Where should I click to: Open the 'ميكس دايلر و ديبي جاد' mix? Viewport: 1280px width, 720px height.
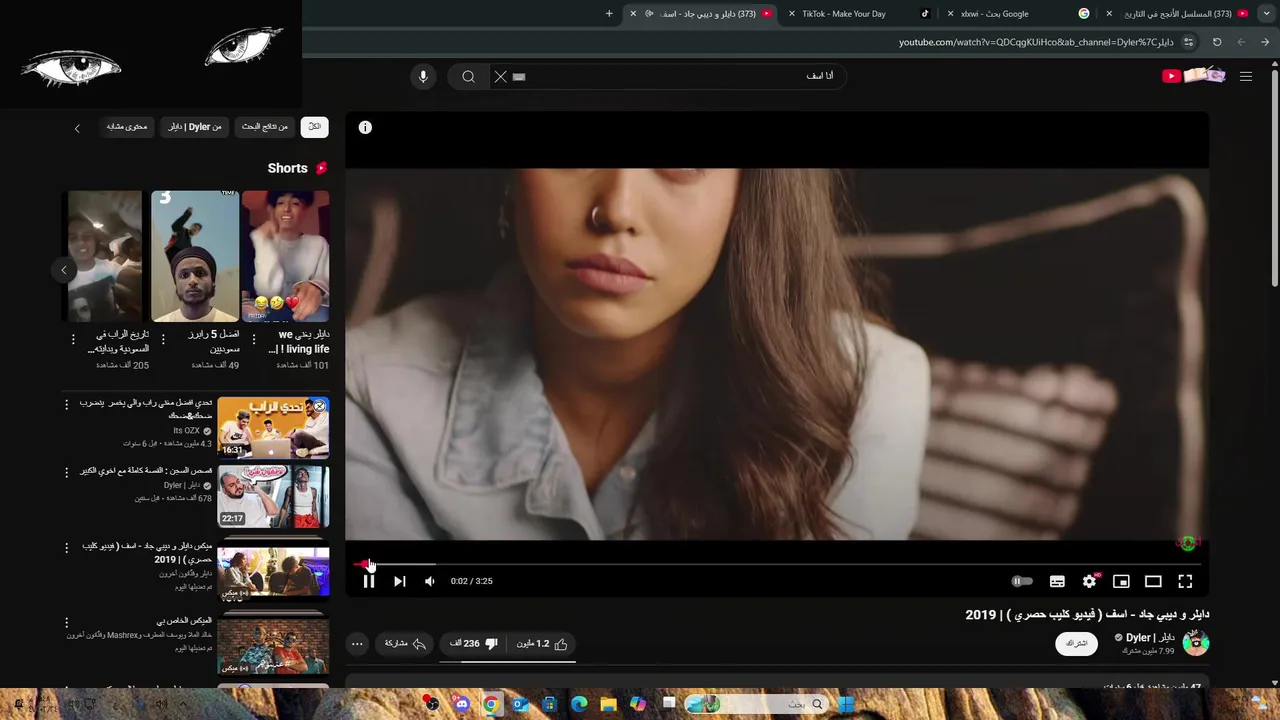click(273, 570)
